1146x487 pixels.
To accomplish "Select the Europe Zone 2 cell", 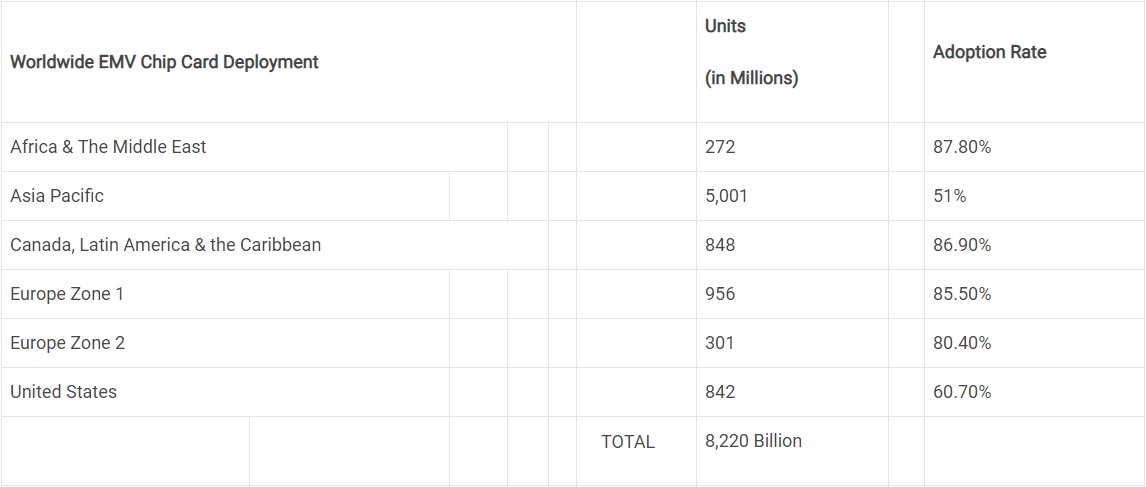I will coord(68,343).
